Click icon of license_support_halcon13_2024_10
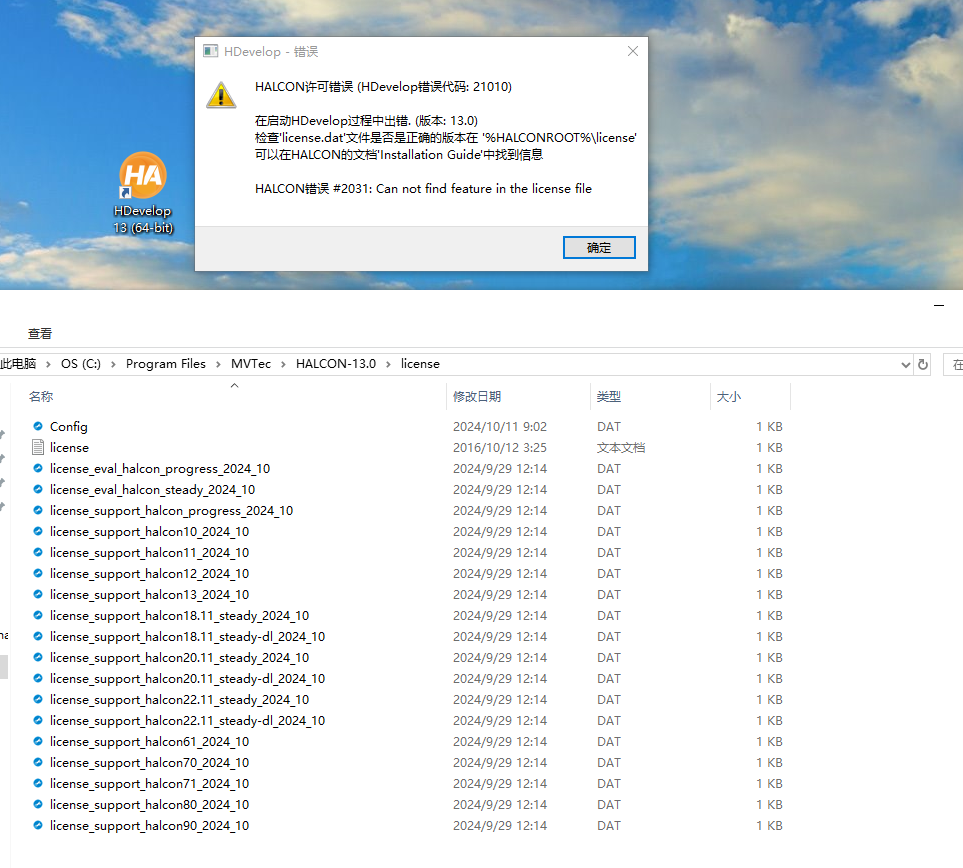 [38, 594]
